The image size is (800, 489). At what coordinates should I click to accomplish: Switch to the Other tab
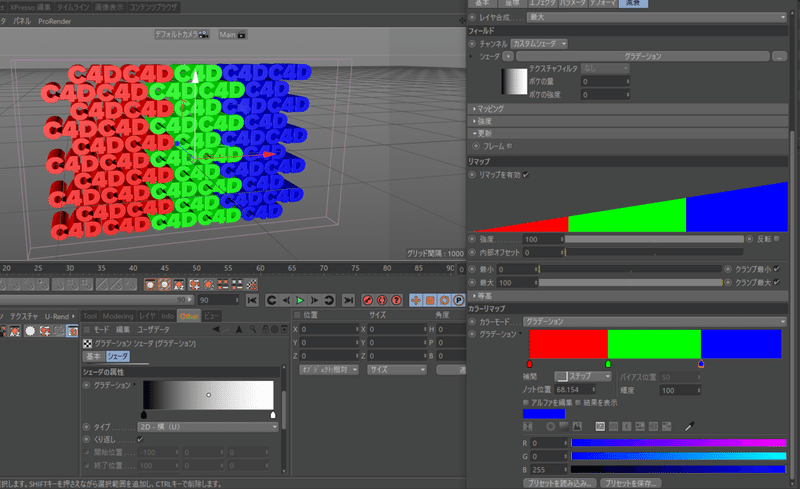189,316
